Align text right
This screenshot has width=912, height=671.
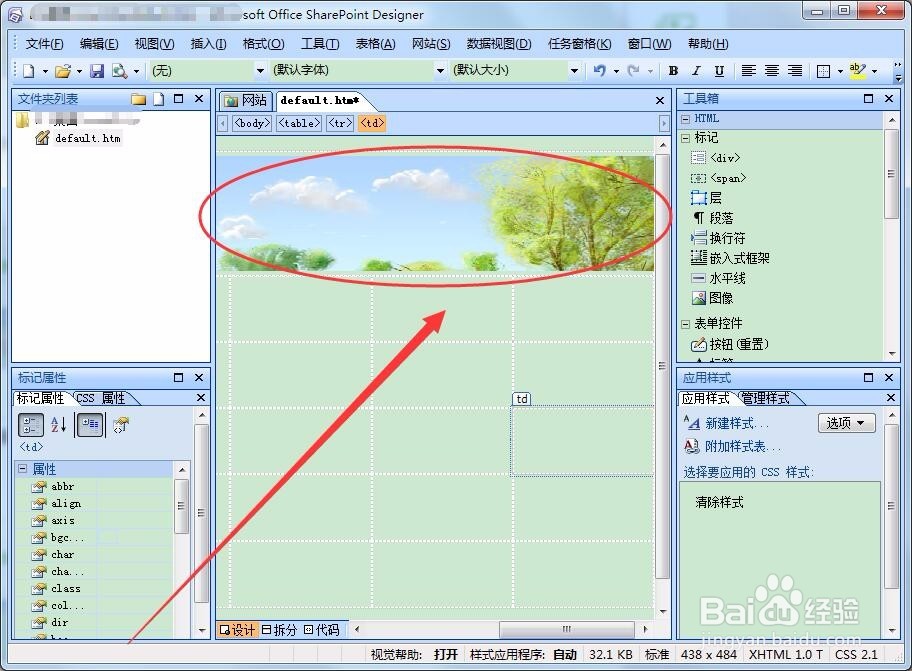(x=795, y=71)
